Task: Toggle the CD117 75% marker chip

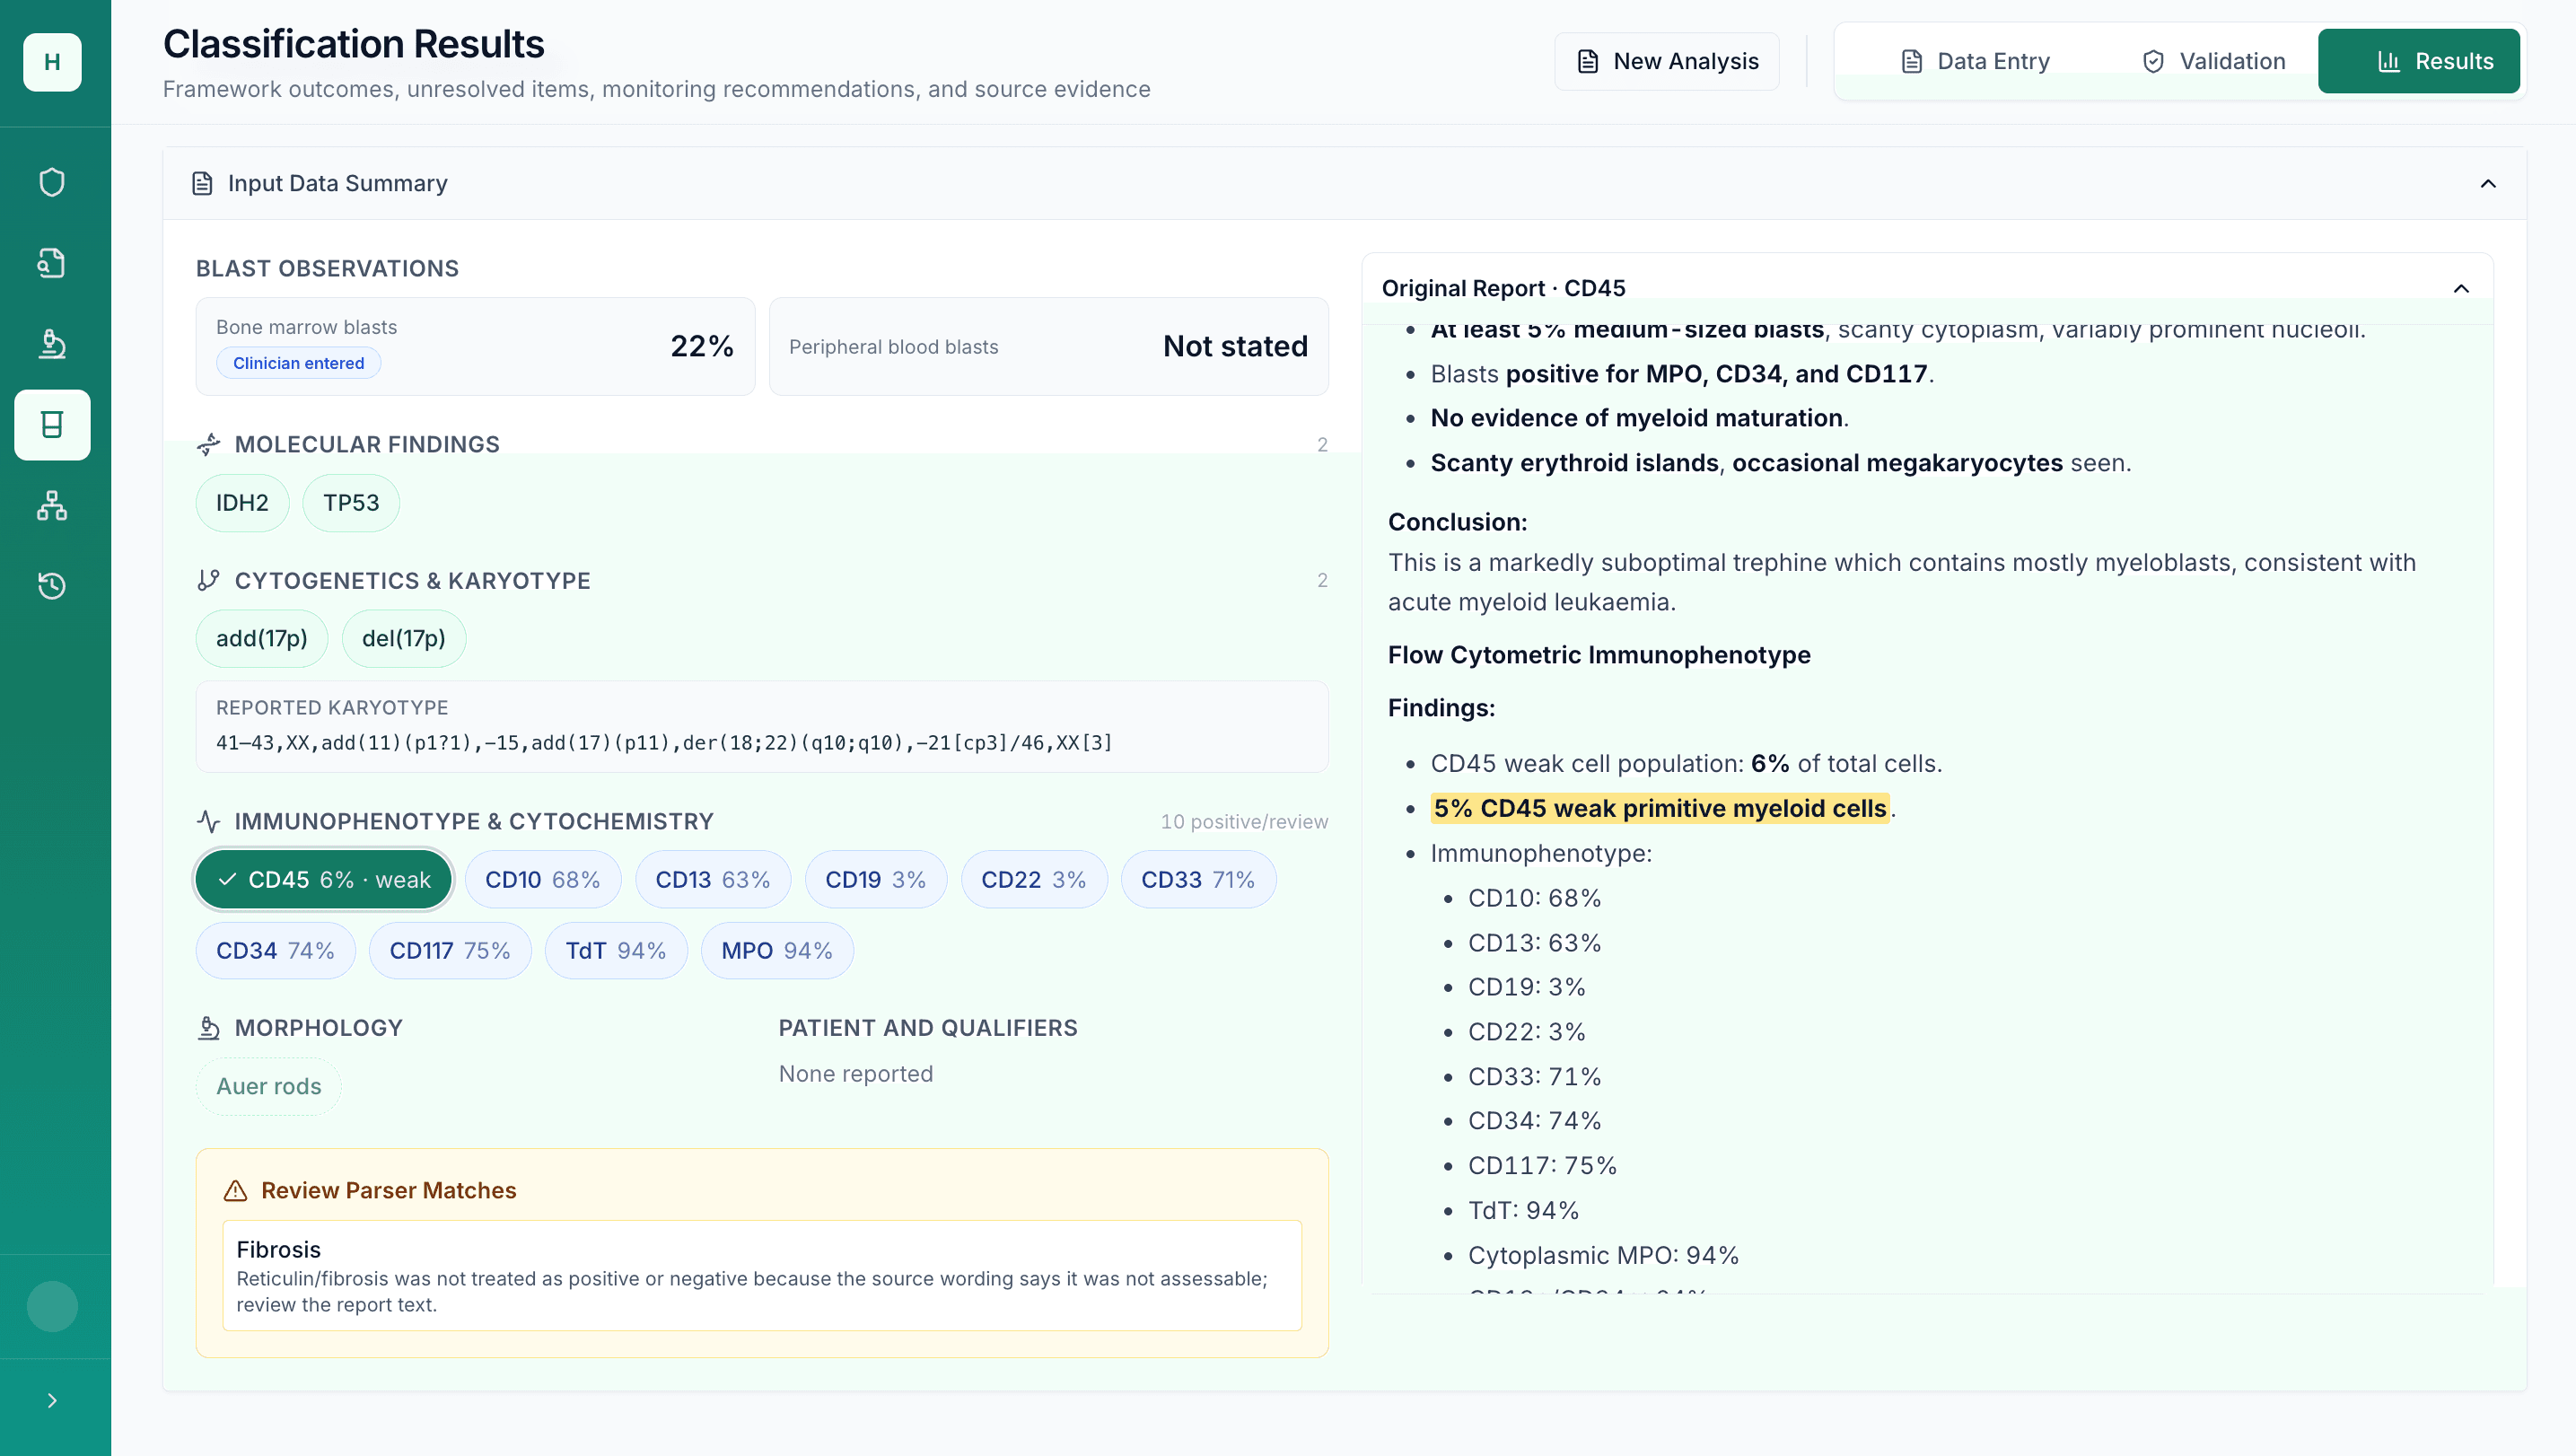Action: [450, 951]
